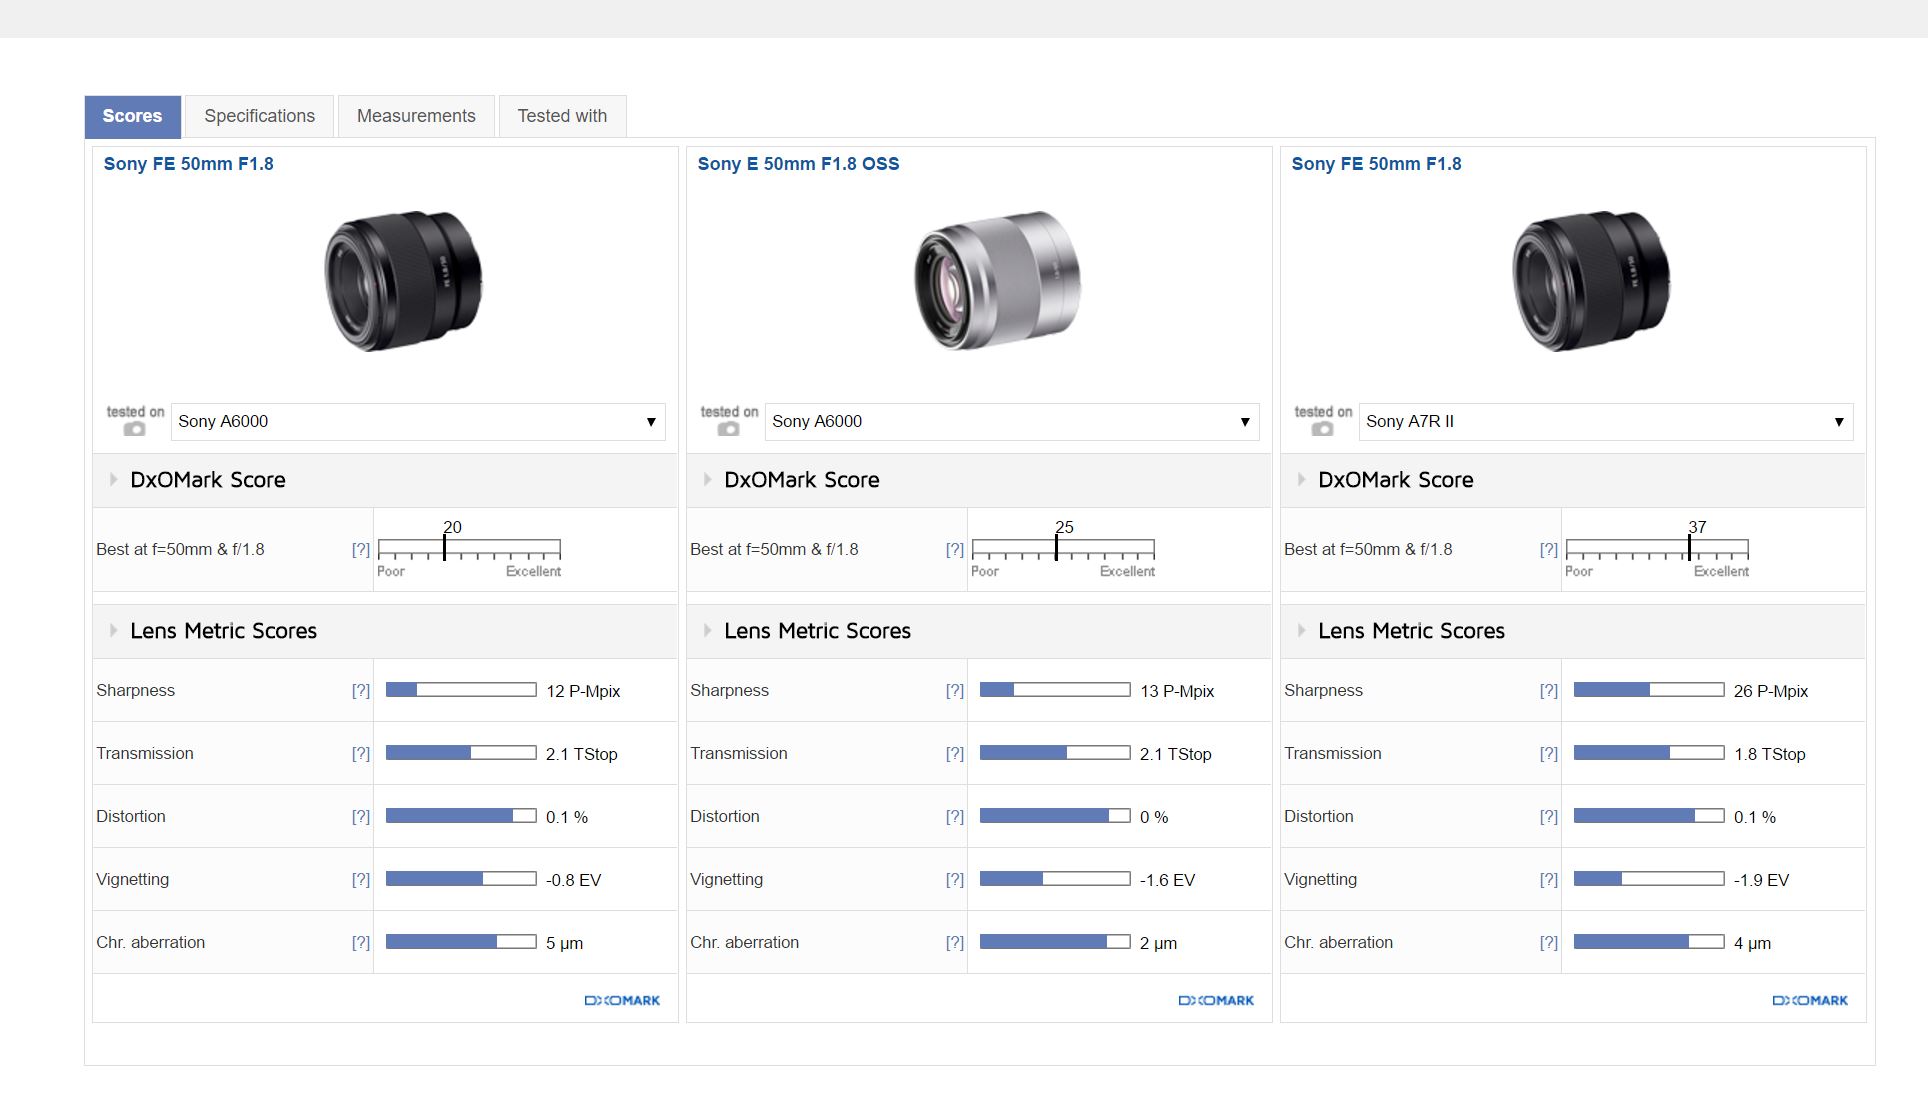Click Chr. aberration help [?] in second column
Screen dimensions: 1928x1110
[x=955, y=943]
